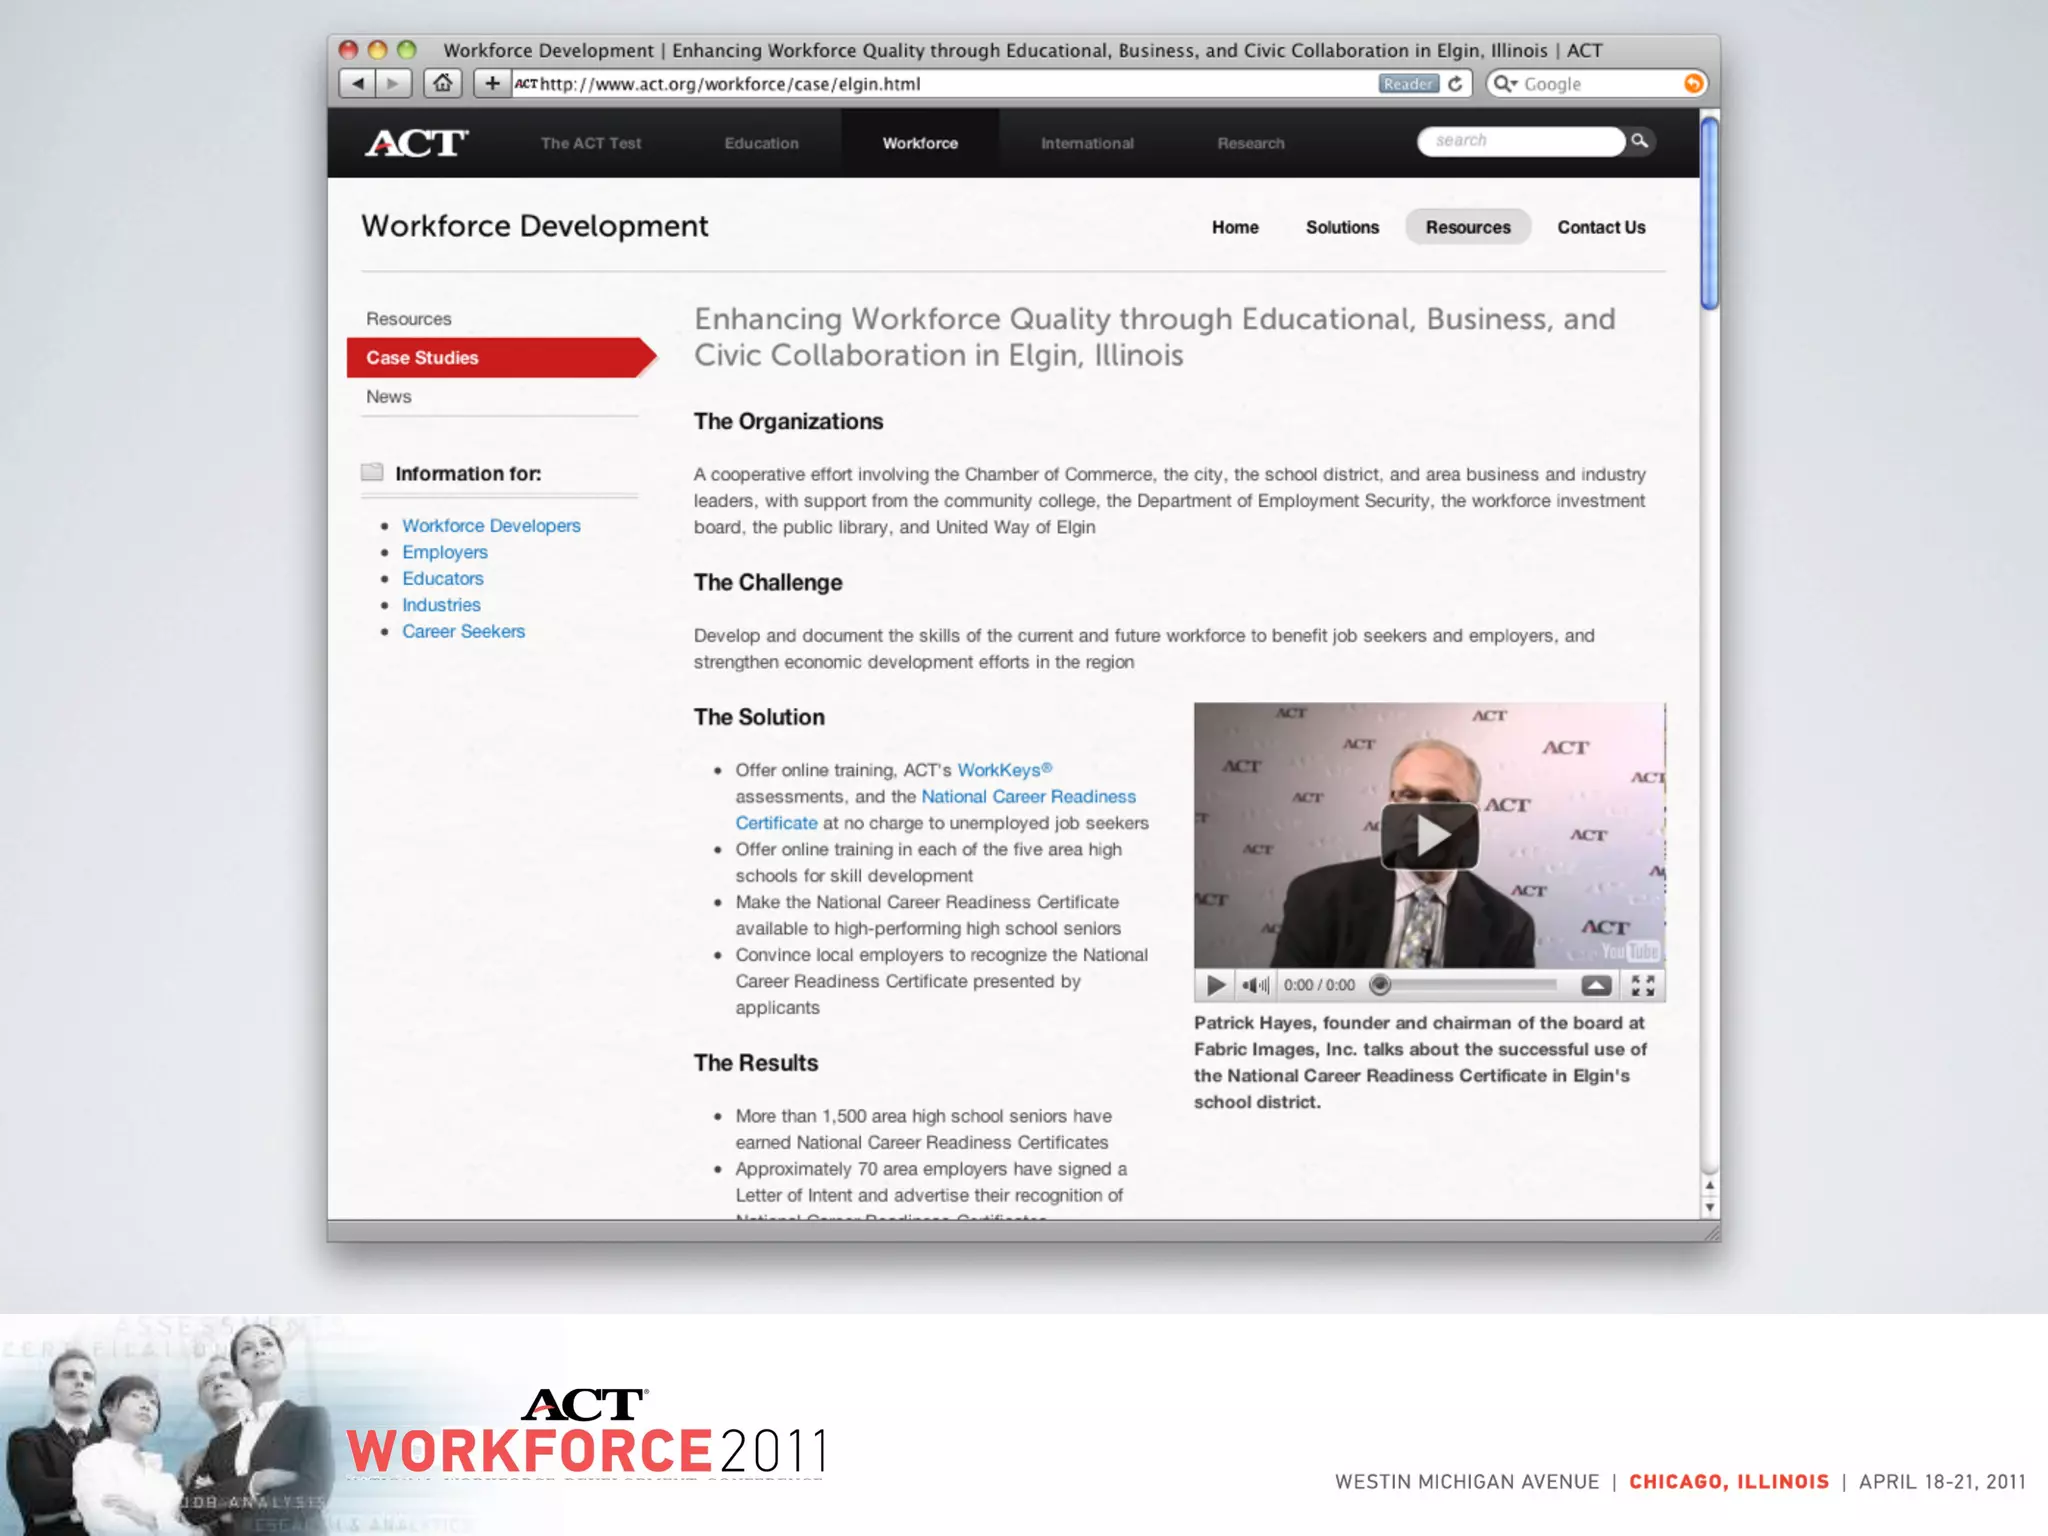Click the page title heading about Elgin, Illinois
2048x1536 pixels.
[1155, 337]
